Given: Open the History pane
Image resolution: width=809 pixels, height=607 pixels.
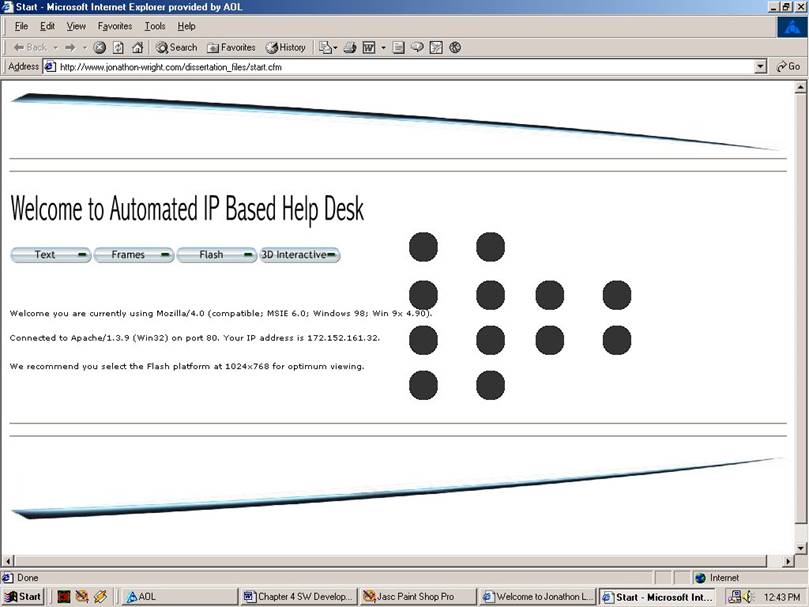Looking at the screenshot, I should coord(285,47).
